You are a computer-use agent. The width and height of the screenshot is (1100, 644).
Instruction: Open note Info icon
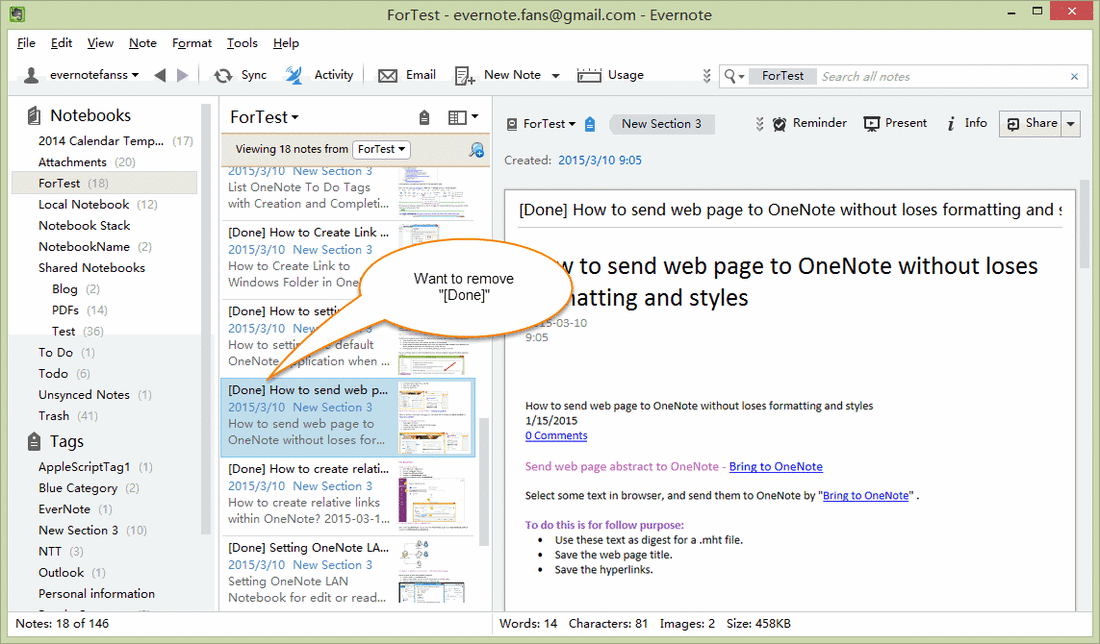click(951, 123)
